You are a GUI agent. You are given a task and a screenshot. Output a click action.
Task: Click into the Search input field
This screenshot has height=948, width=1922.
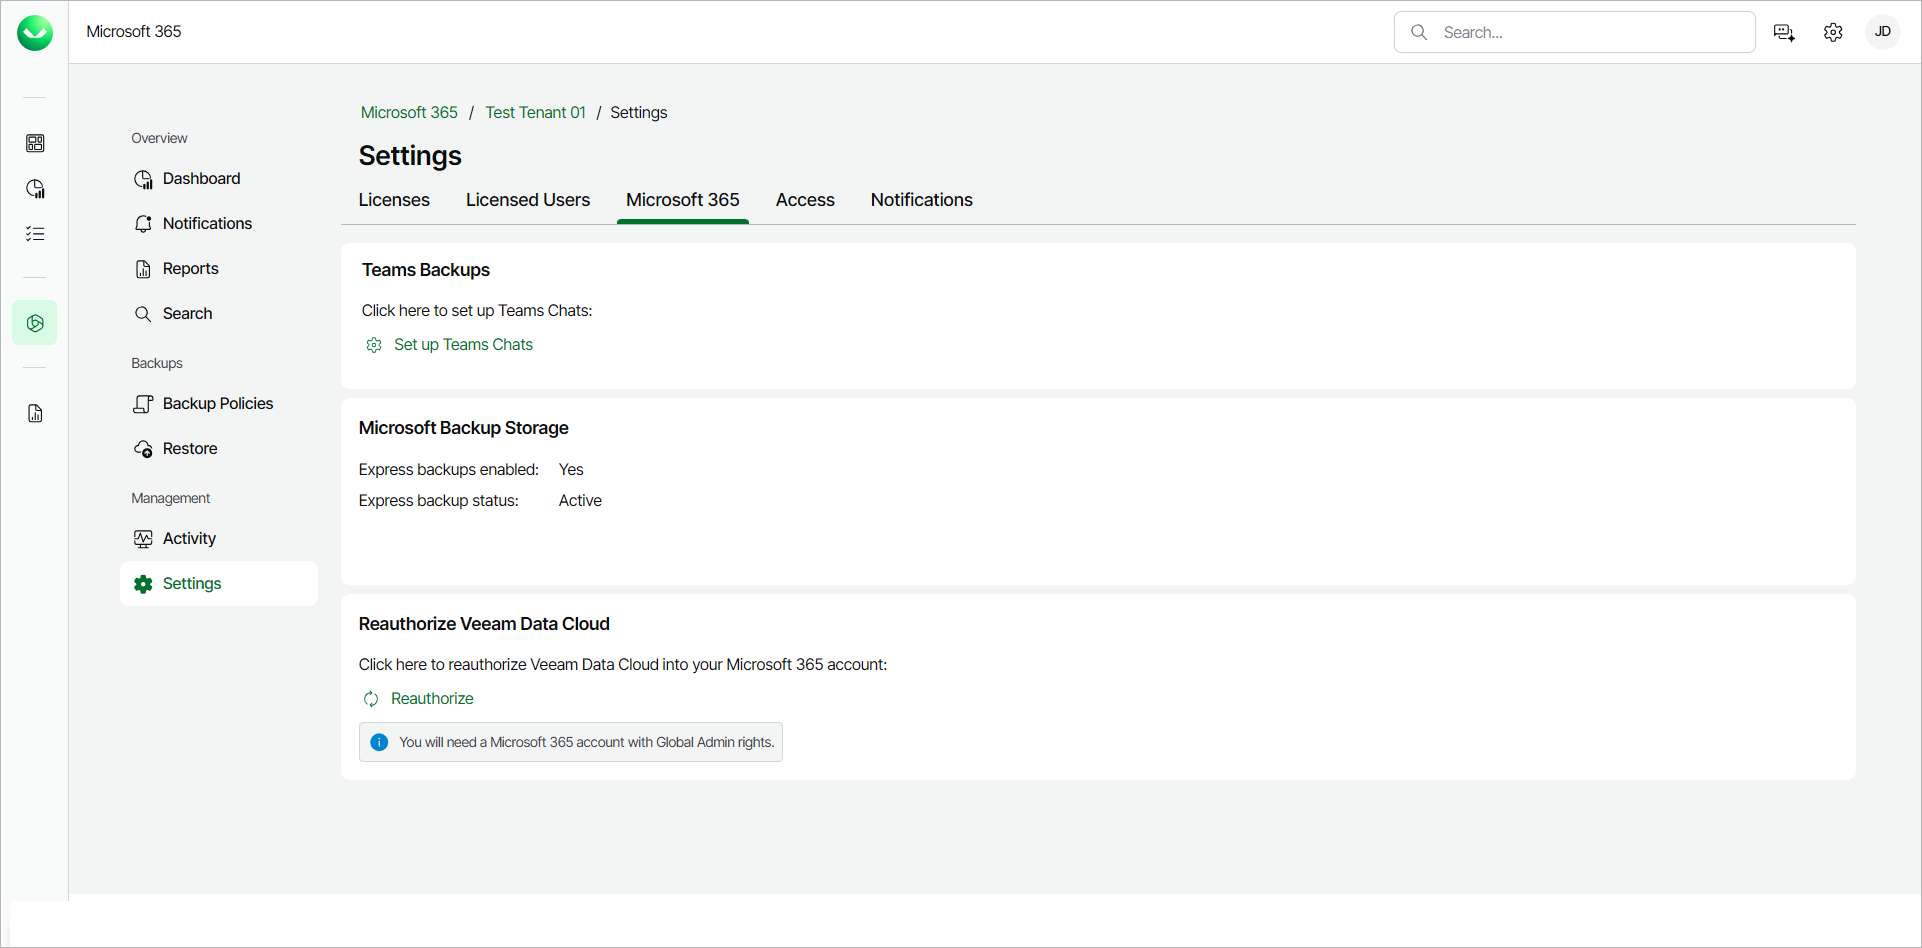(x=1590, y=33)
